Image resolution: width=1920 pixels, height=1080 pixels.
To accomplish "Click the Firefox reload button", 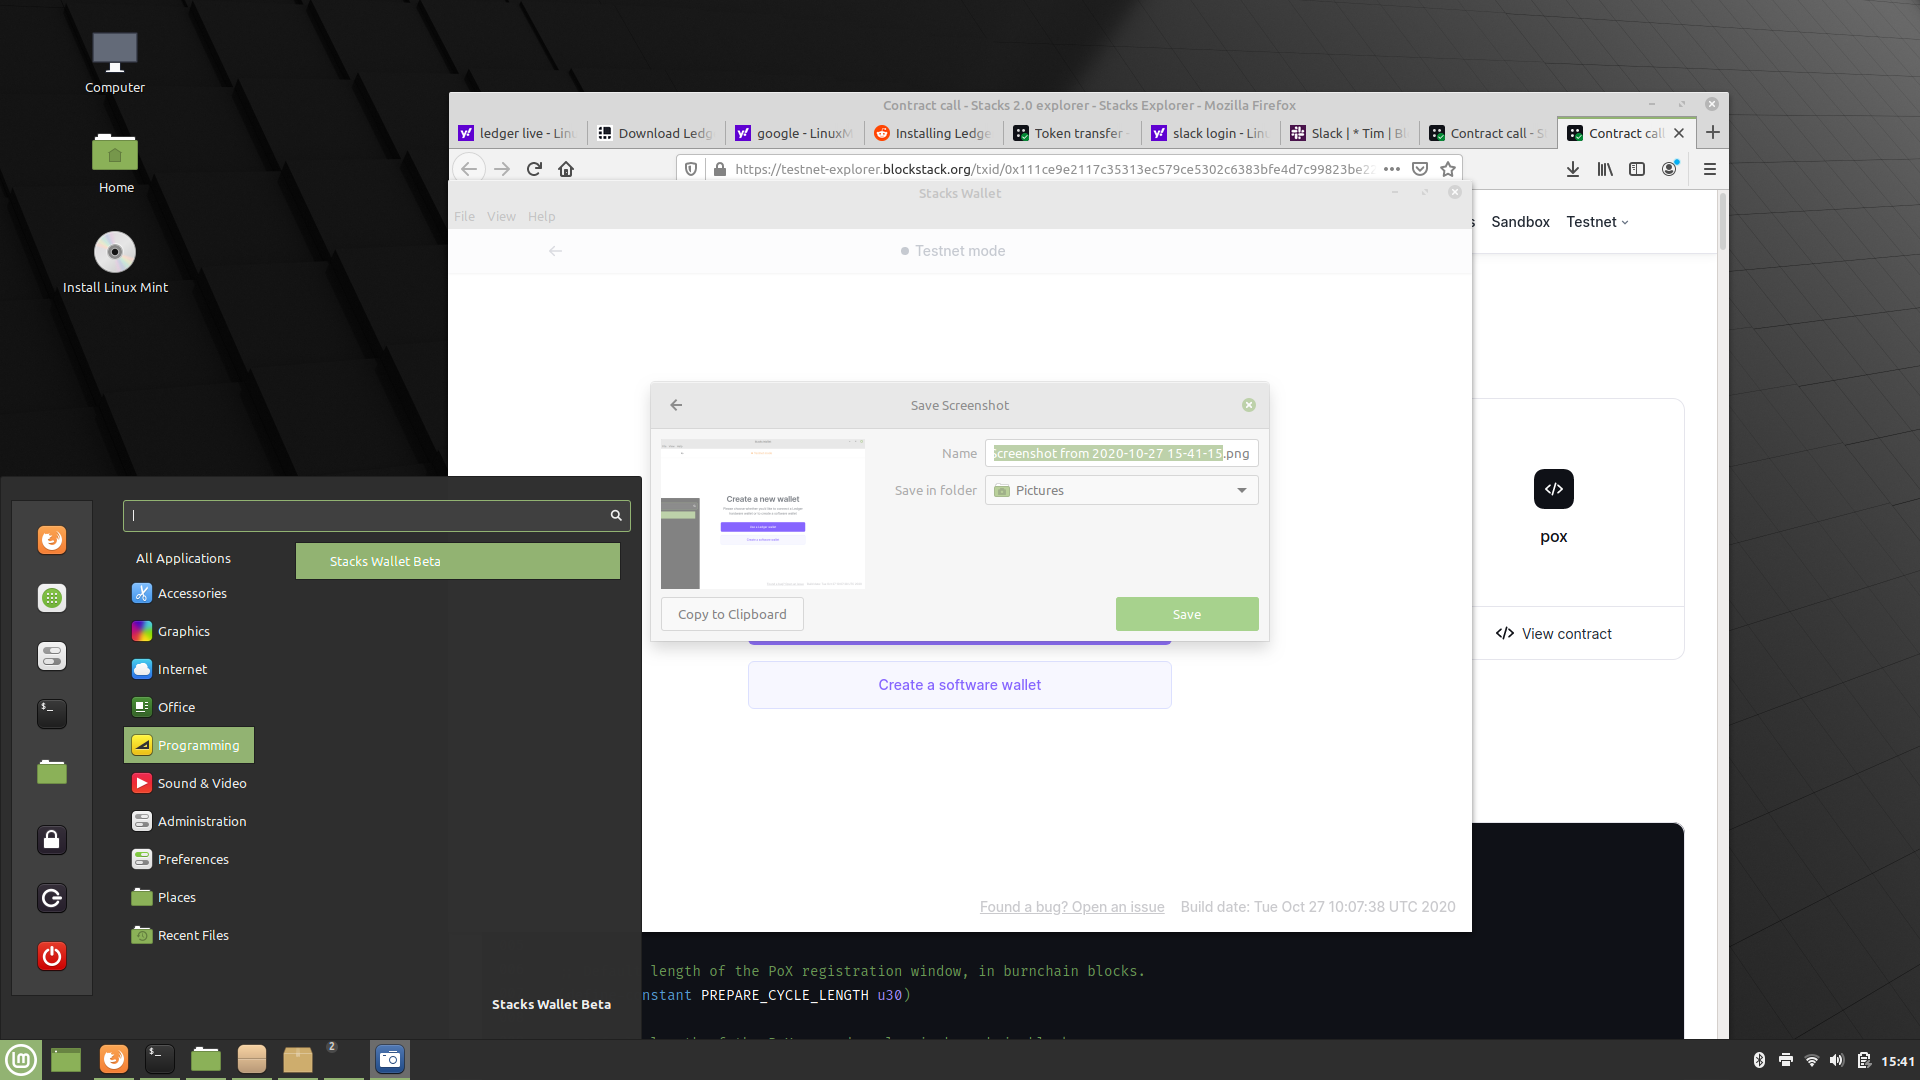I will (534, 169).
